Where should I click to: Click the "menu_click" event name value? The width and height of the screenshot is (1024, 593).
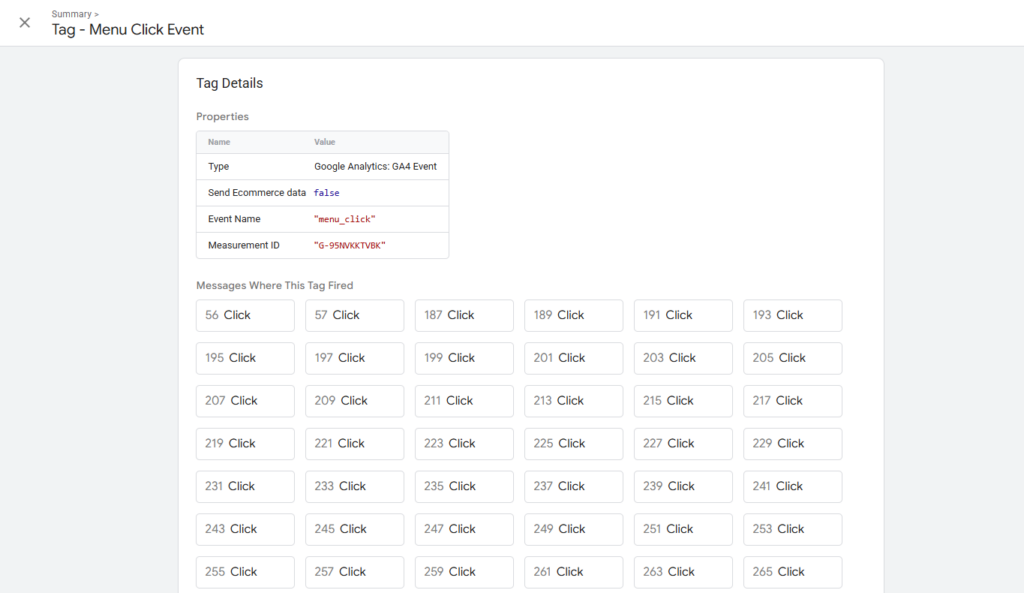pos(345,219)
